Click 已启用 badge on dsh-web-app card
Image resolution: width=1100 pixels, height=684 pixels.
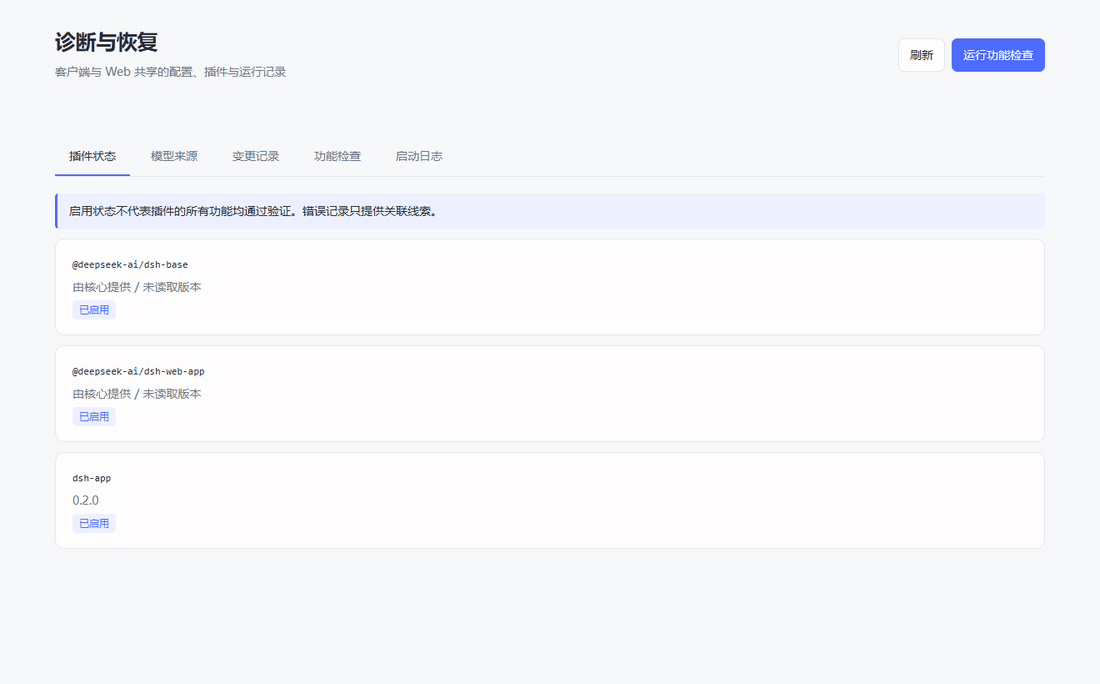click(94, 417)
